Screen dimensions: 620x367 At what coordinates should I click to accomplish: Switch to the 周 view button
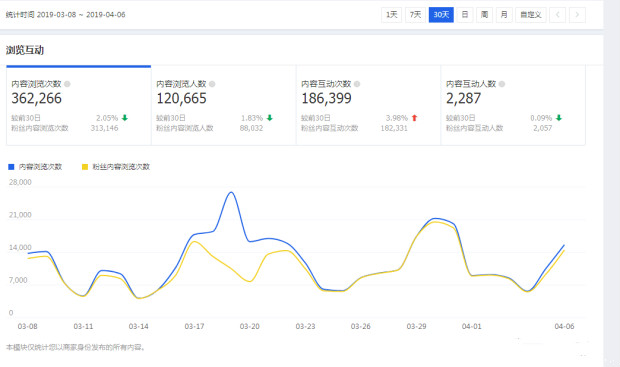[x=484, y=15]
